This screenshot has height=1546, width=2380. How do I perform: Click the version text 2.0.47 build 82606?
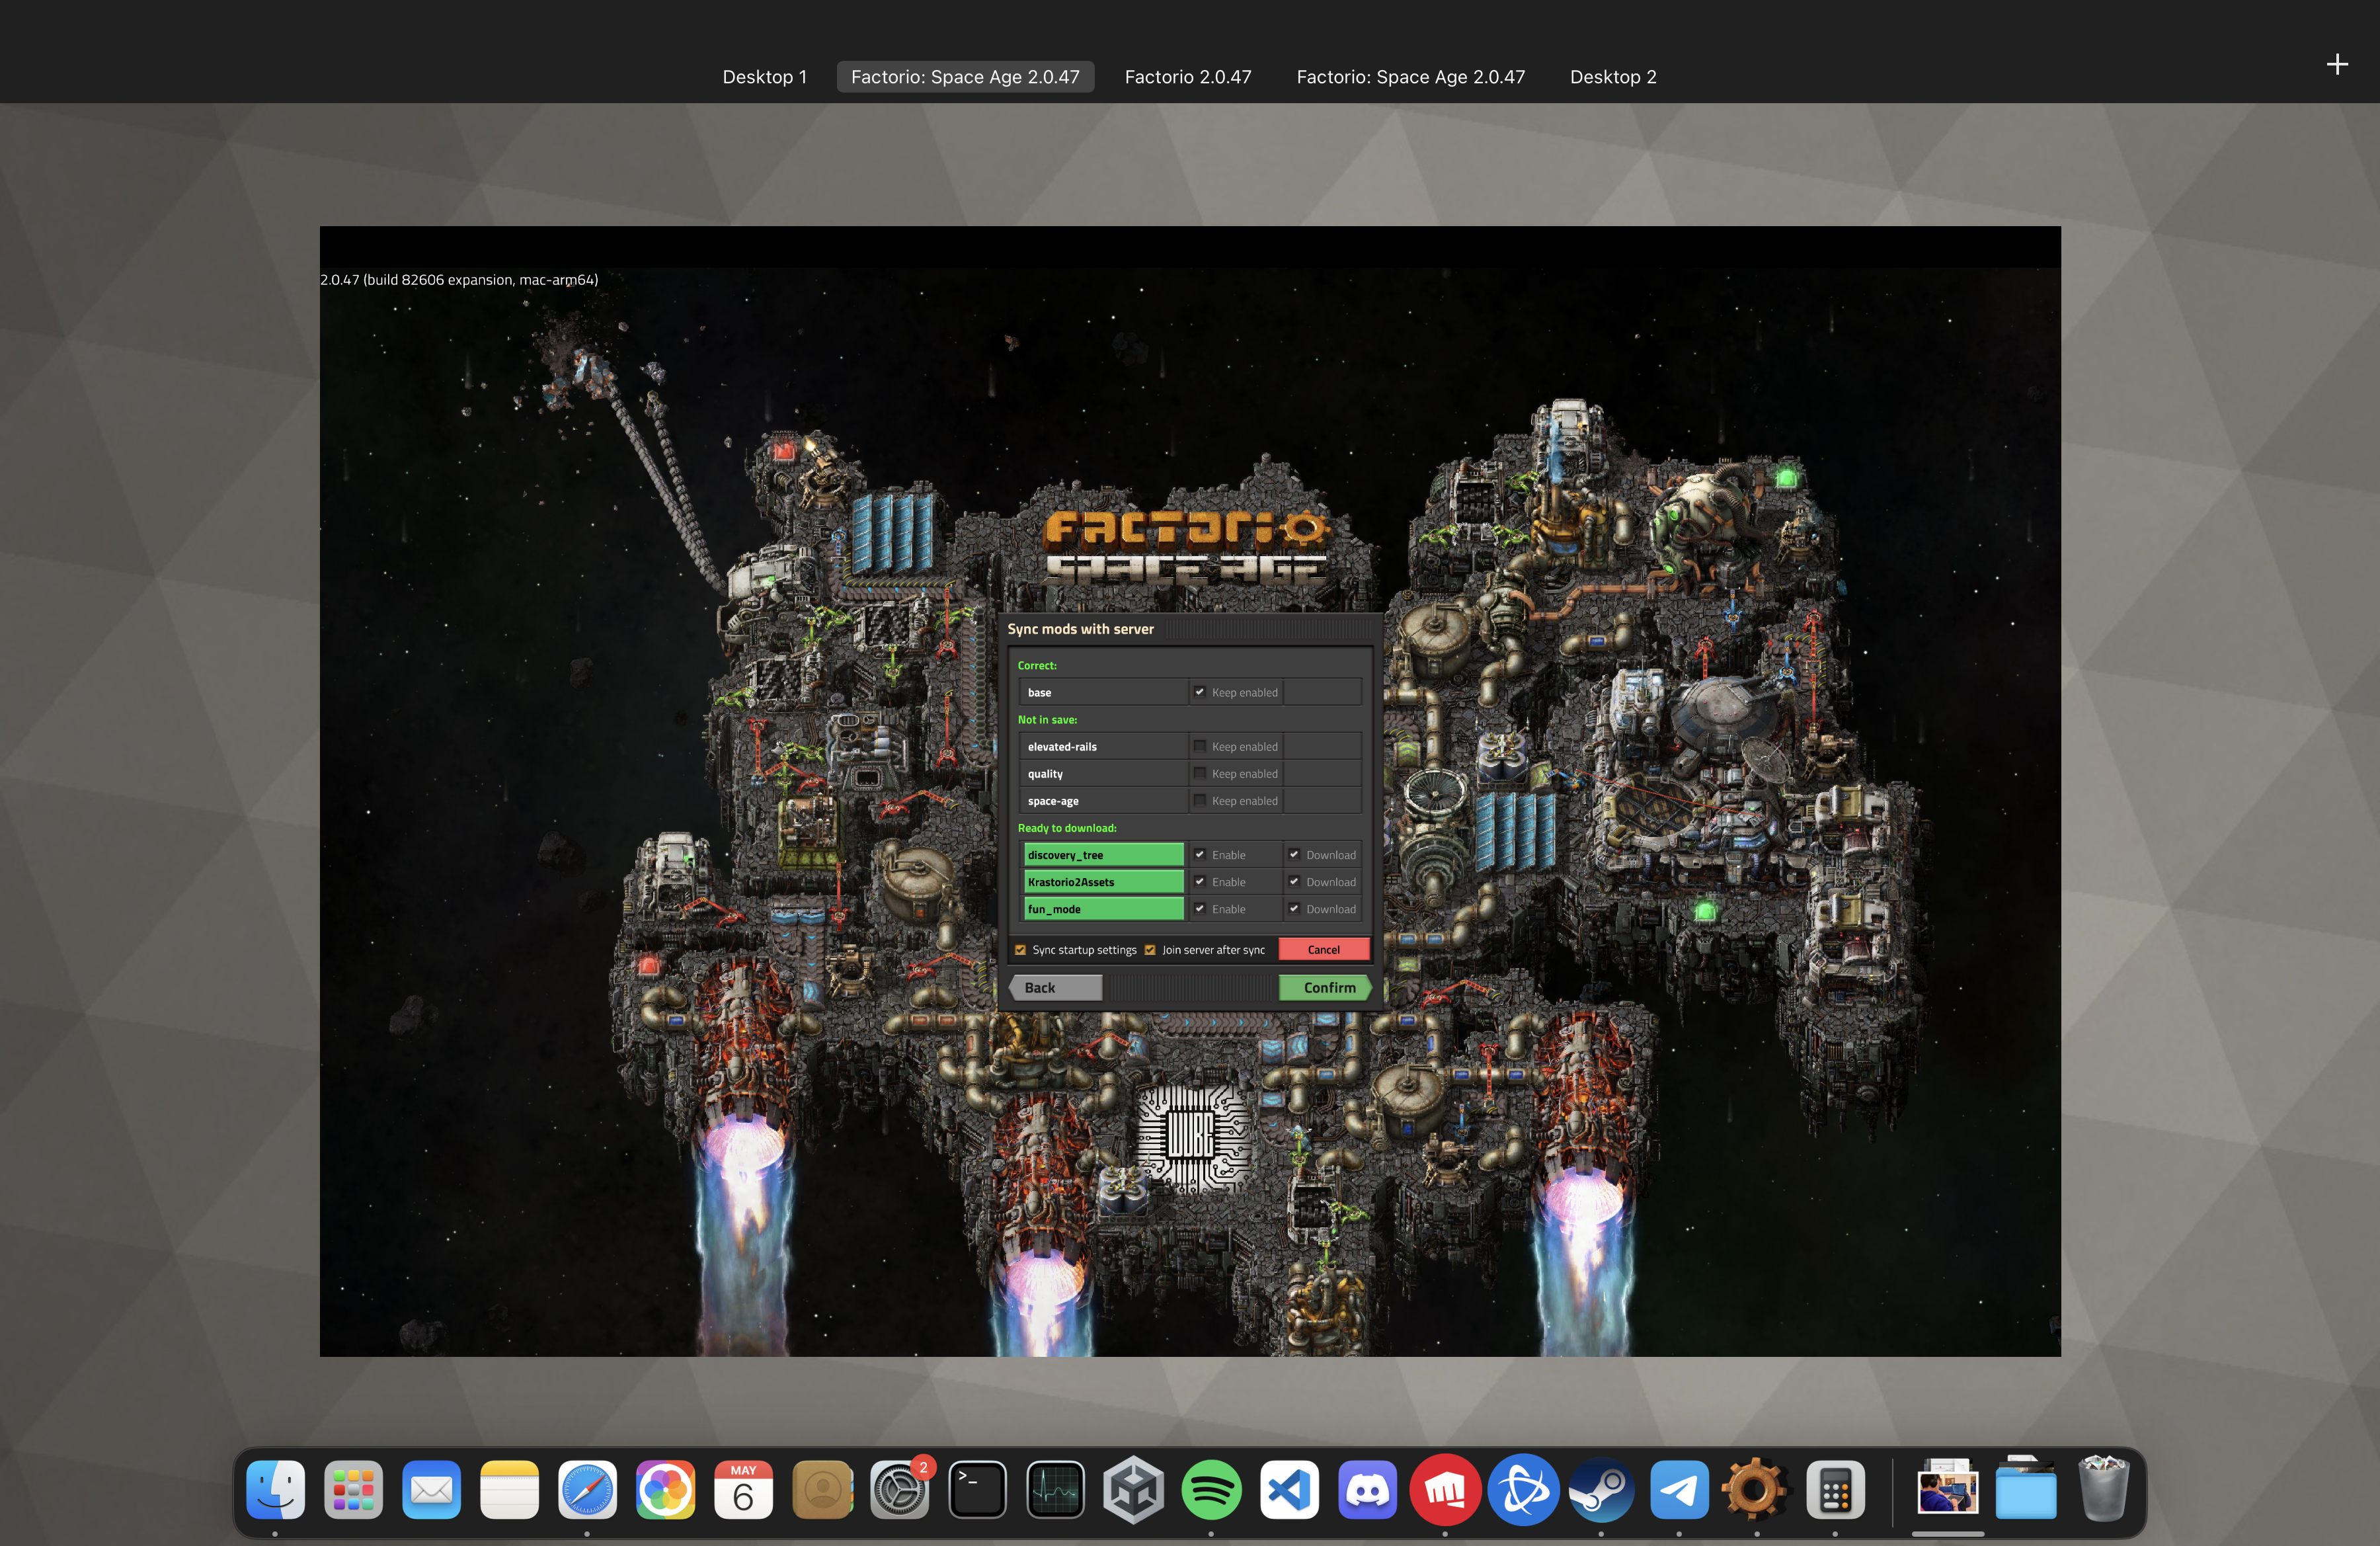(x=459, y=280)
